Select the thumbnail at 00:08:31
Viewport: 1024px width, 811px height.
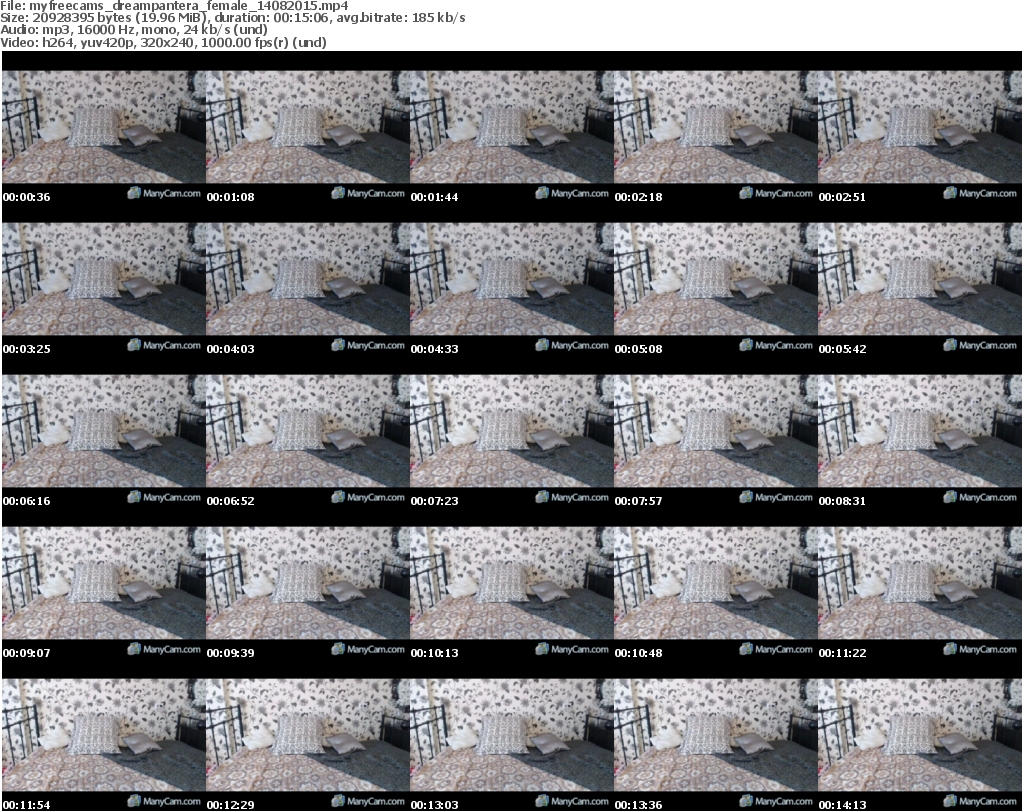pyautogui.click(x=920, y=432)
